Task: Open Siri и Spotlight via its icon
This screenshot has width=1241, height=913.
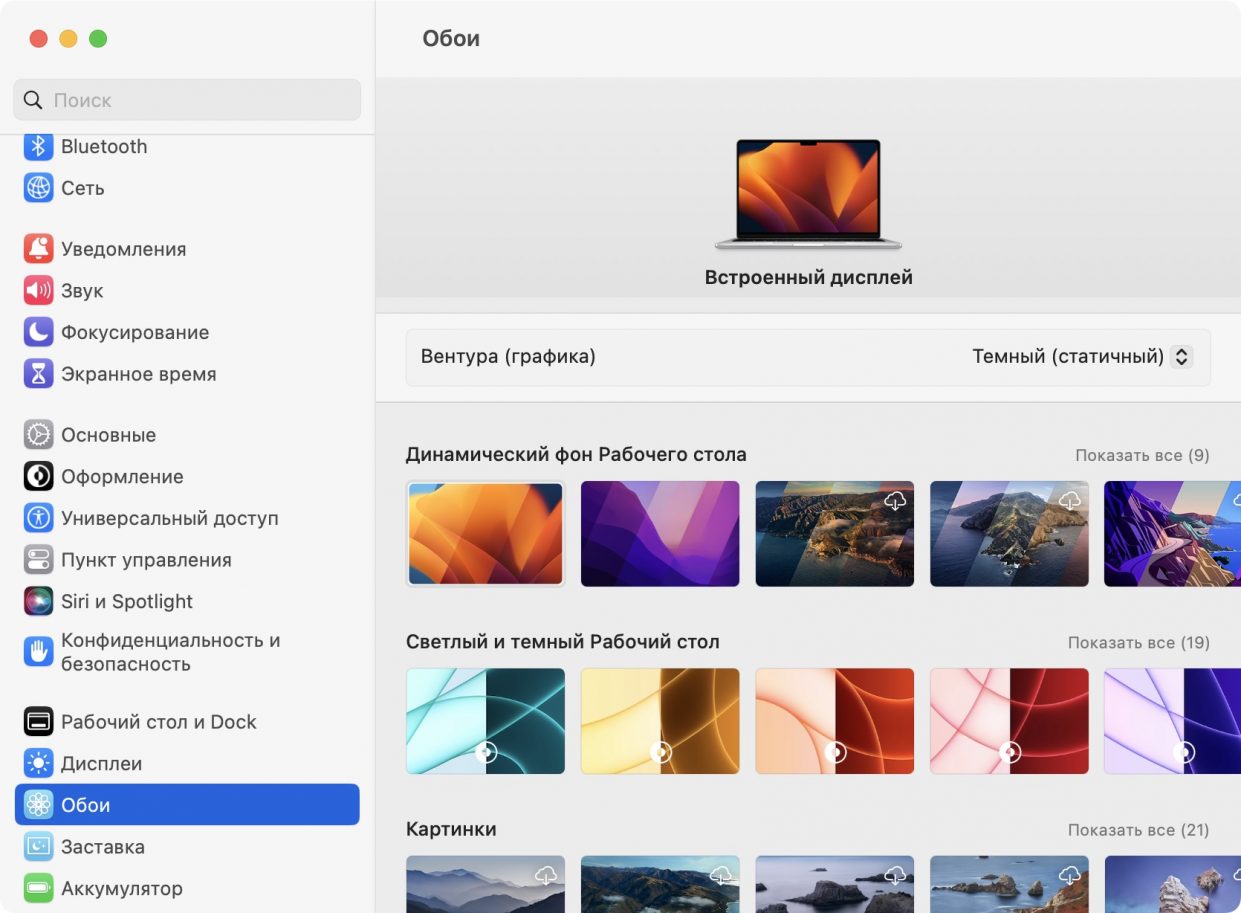Action: 38,601
